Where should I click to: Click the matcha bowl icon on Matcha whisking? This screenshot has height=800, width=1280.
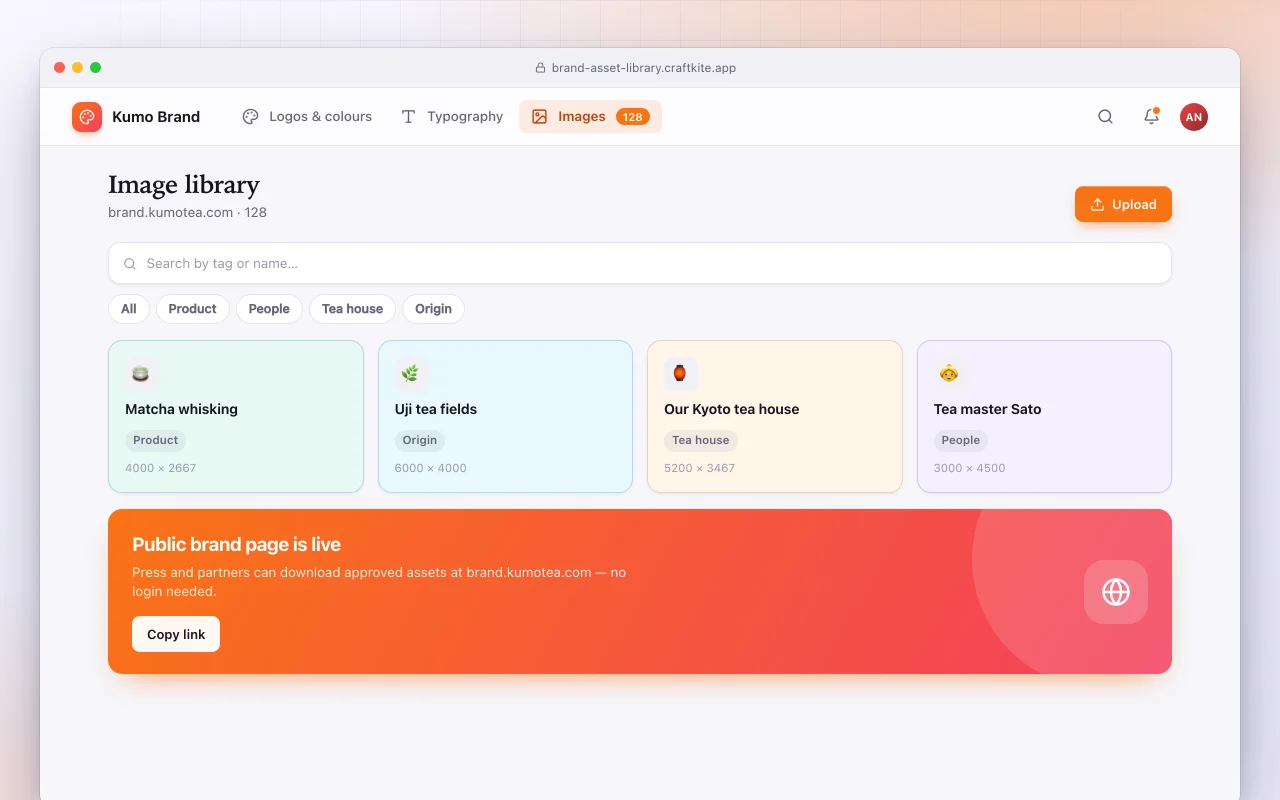point(142,374)
